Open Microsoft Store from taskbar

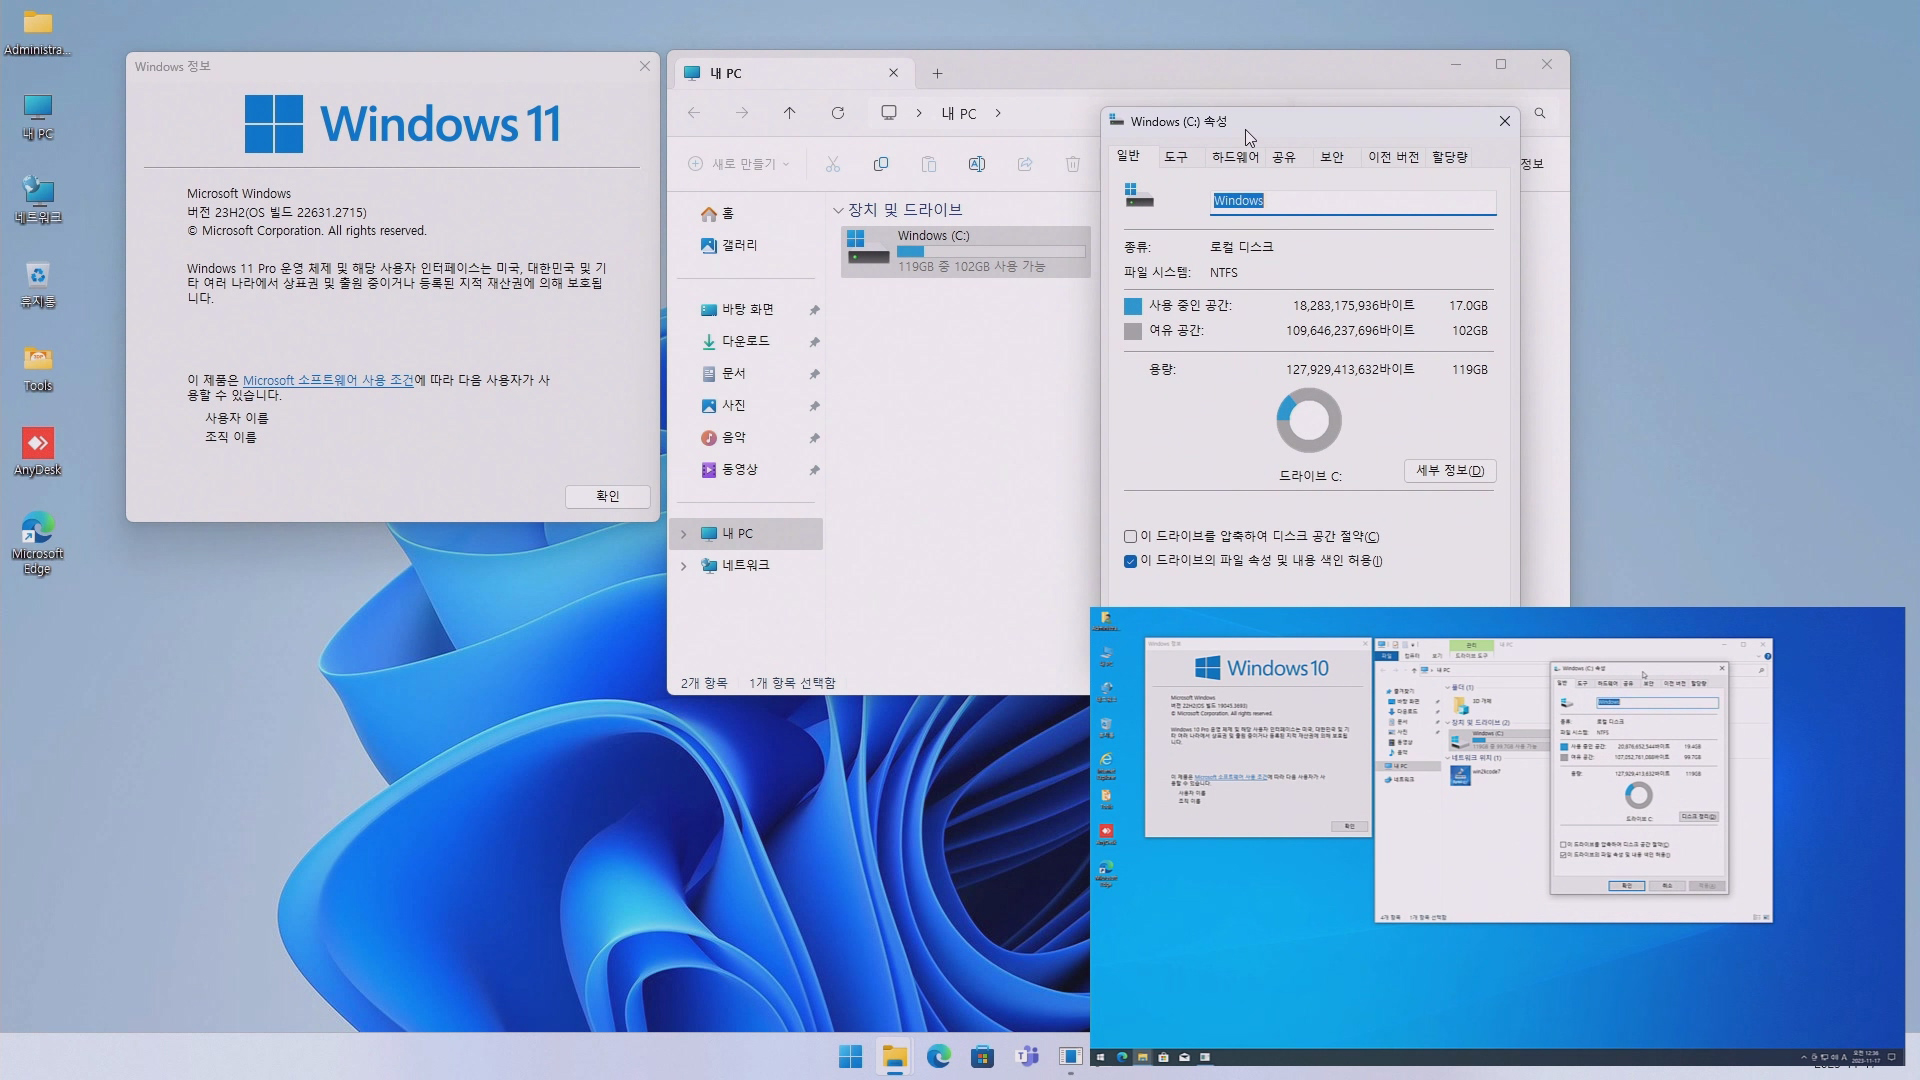click(983, 1056)
